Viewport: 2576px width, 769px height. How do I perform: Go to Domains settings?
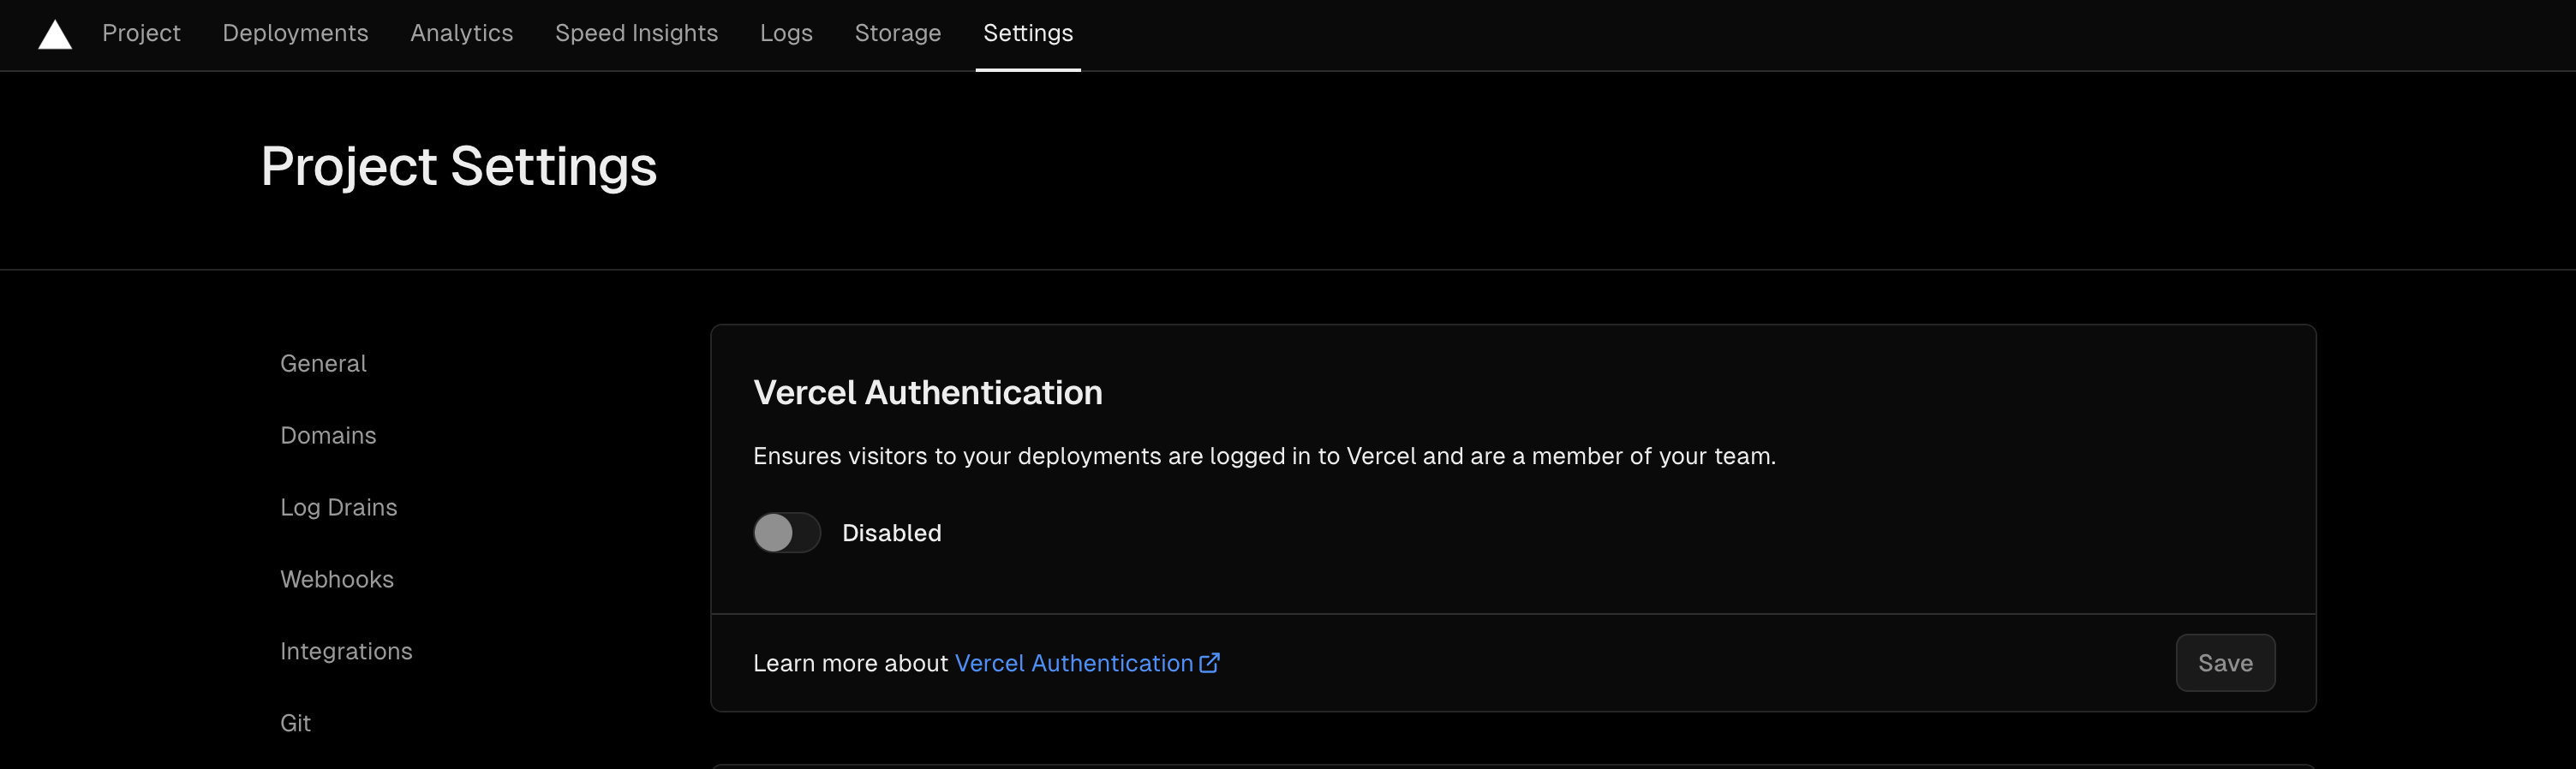[x=328, y=435]
